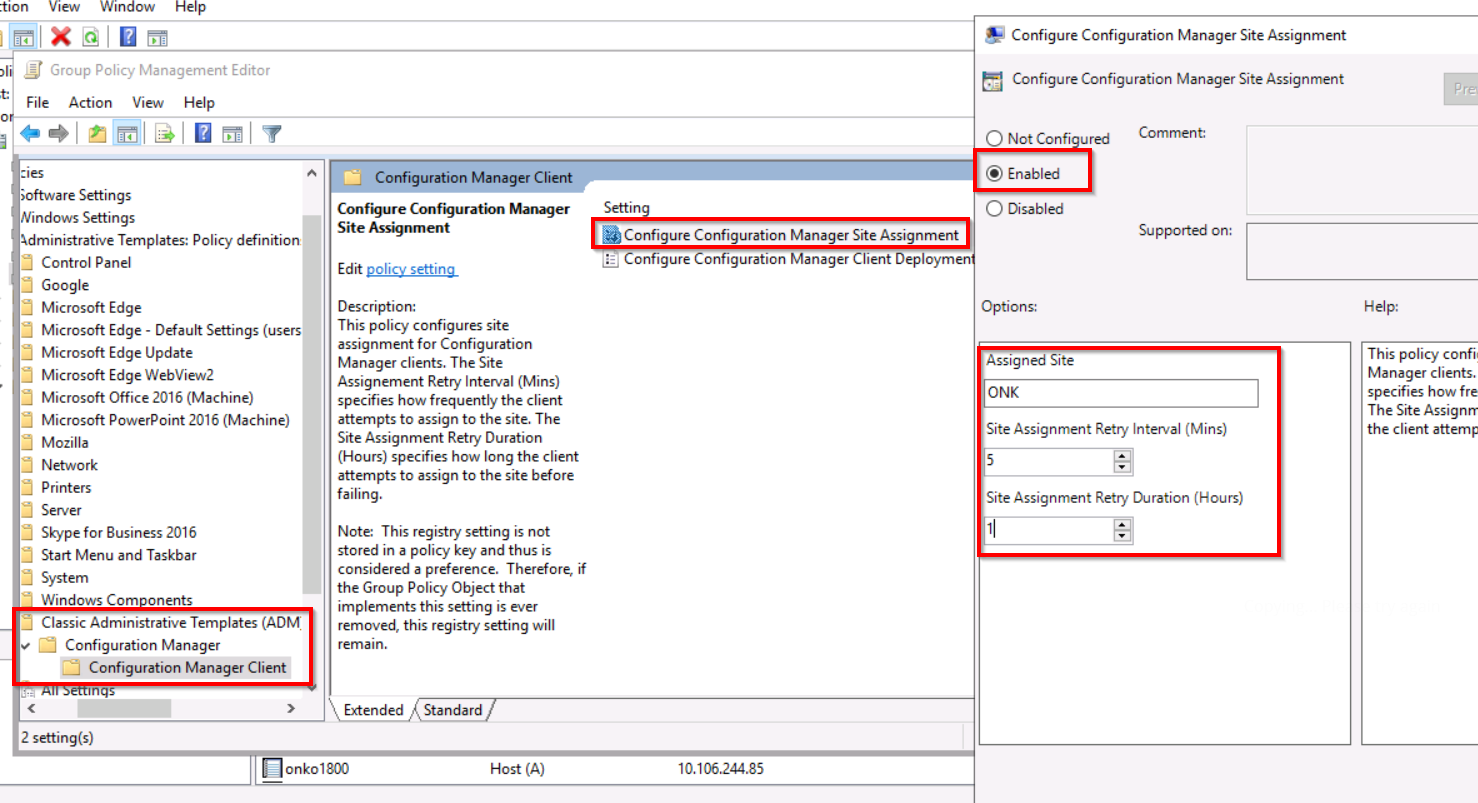Switch to the Extended tab
This screenshot has width=1478, height=803.
[373, 710]
